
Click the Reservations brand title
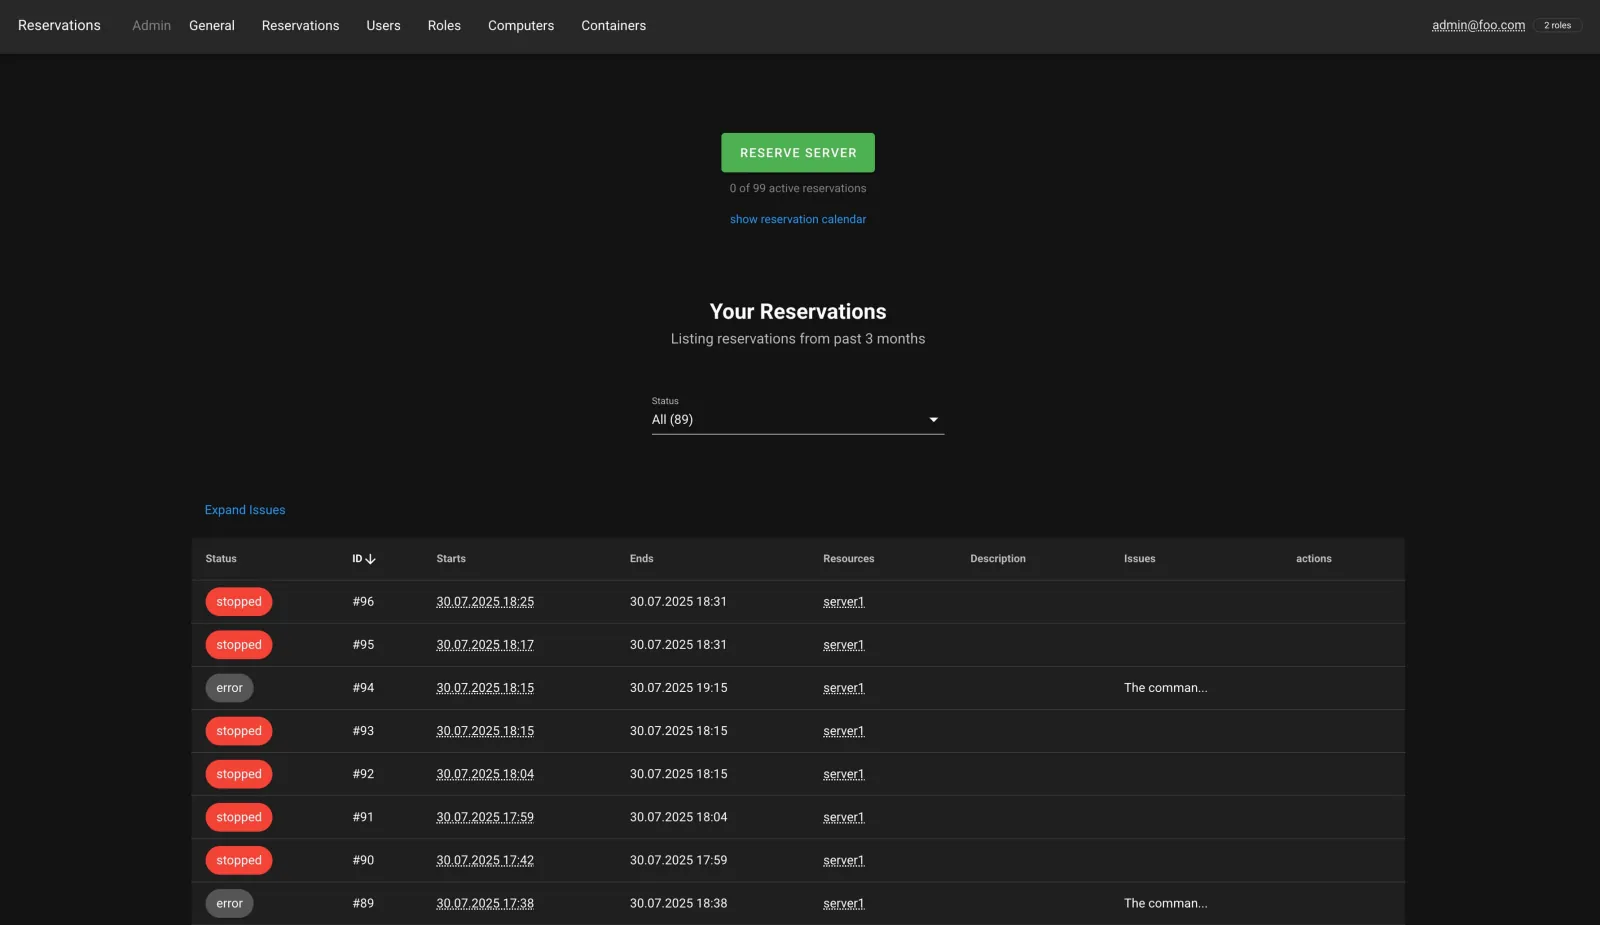59,26
